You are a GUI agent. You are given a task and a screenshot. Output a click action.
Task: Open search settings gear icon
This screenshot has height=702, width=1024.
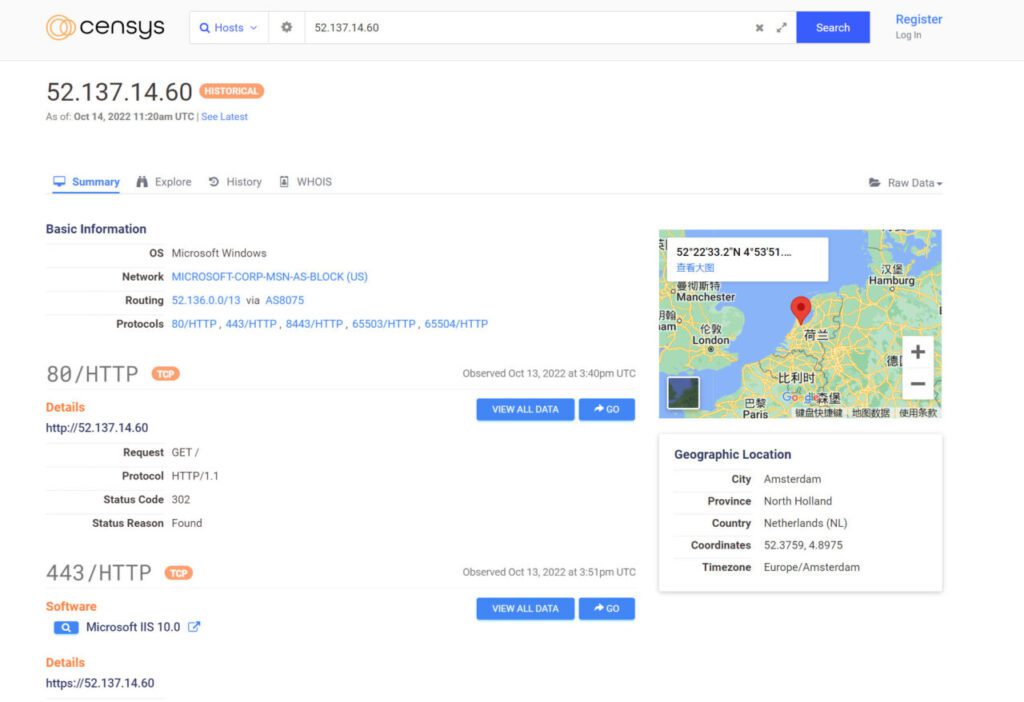(286, 28)
